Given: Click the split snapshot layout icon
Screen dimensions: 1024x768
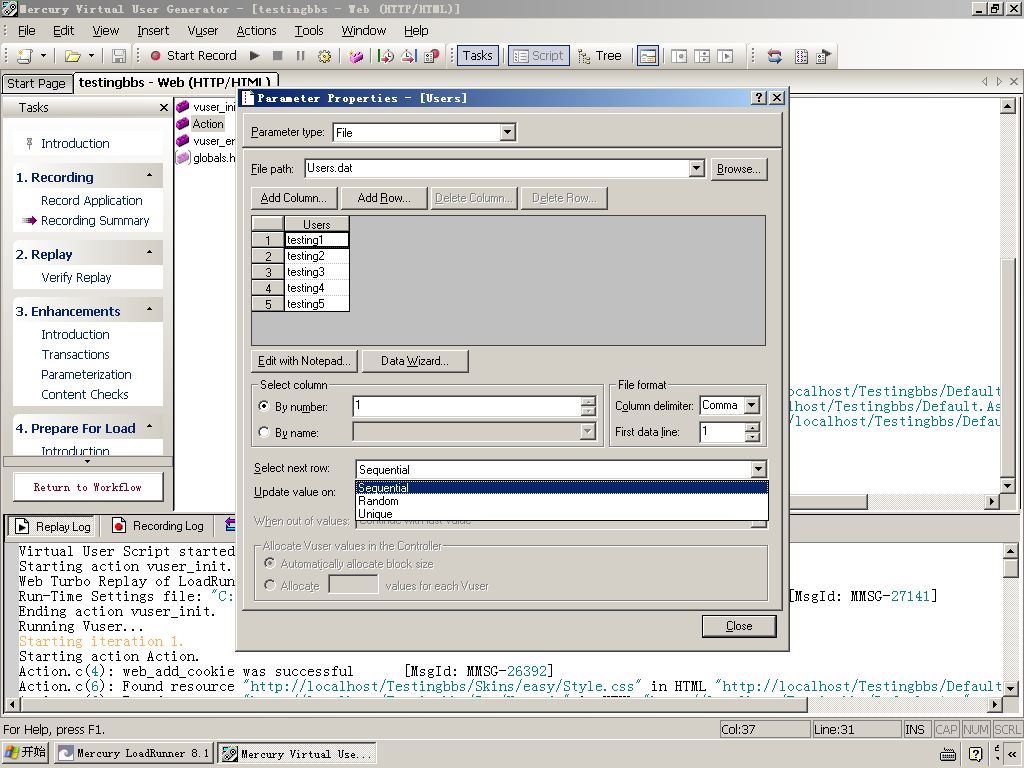Looking at the screenshot, I should click(x=702, y=56).
